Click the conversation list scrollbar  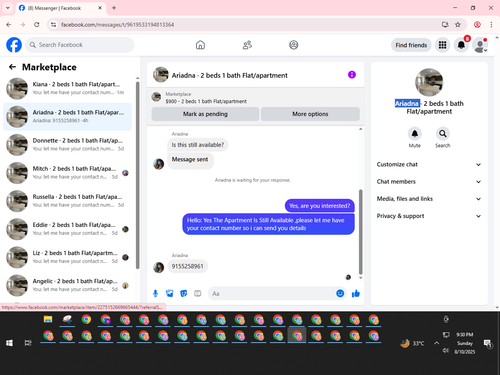[137, 175]
